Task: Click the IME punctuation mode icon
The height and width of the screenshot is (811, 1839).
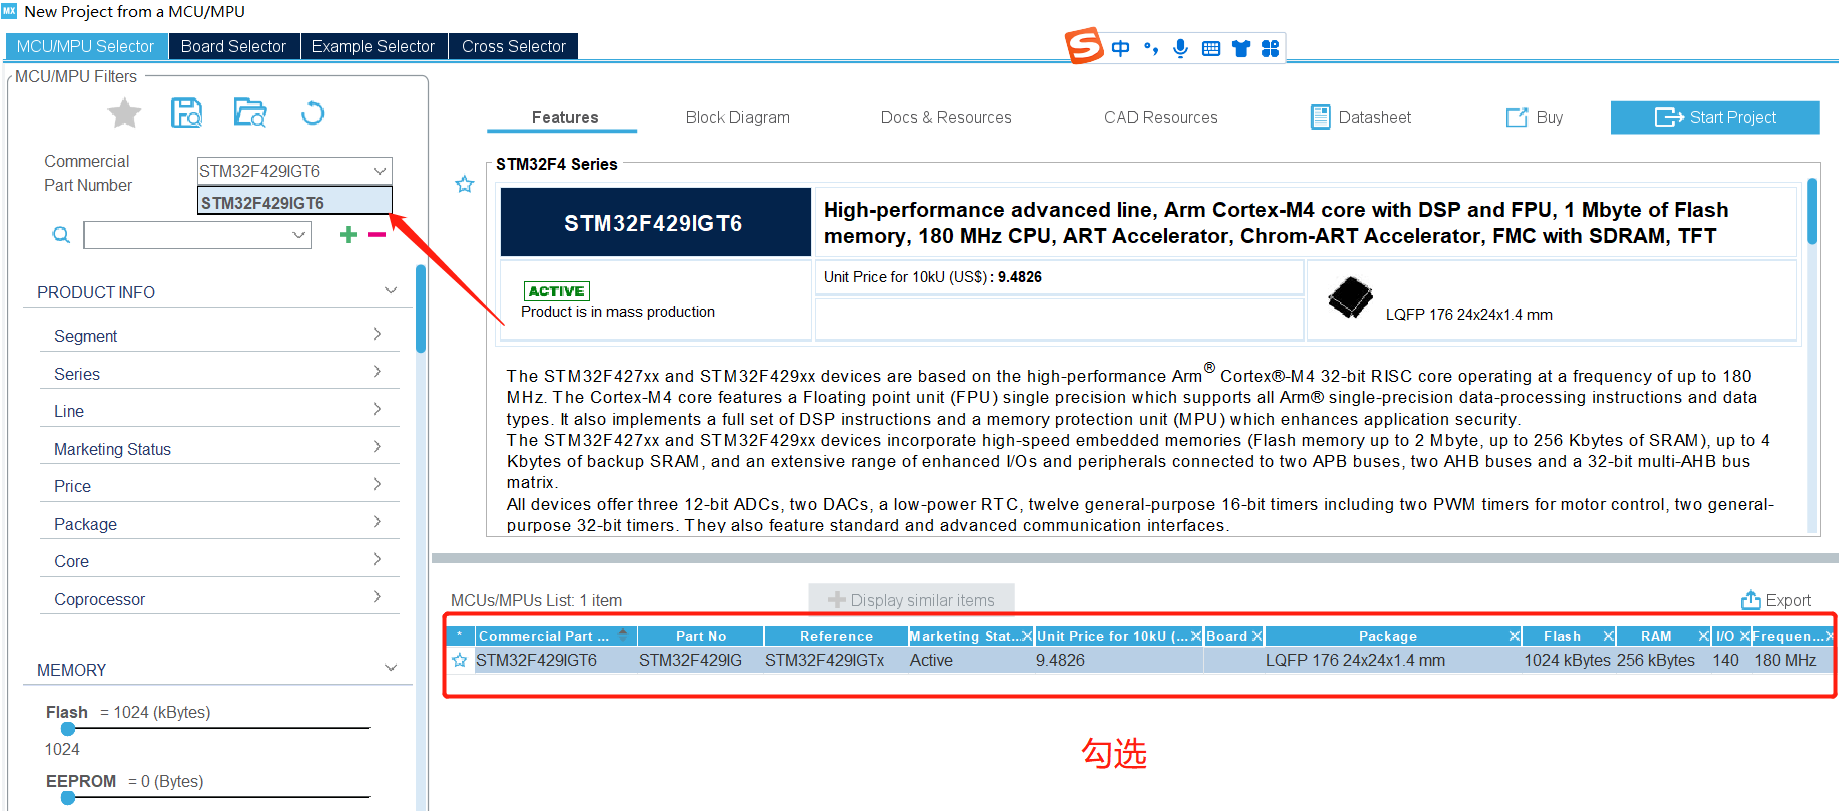Action: [1151, 48]
